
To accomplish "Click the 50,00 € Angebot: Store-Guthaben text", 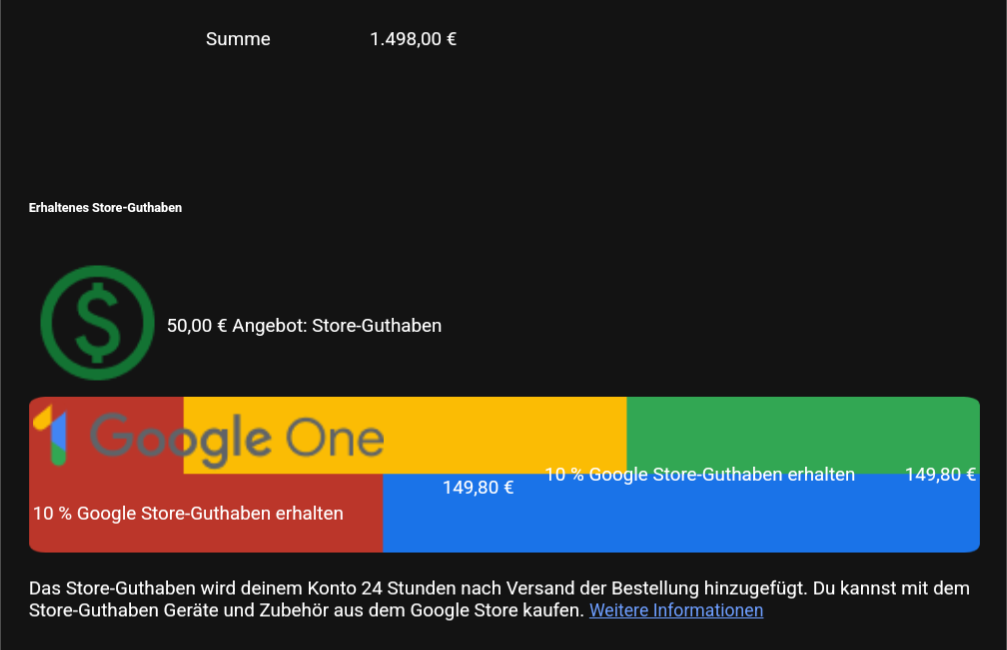I will pyautogui.click(x=304, y=326).
